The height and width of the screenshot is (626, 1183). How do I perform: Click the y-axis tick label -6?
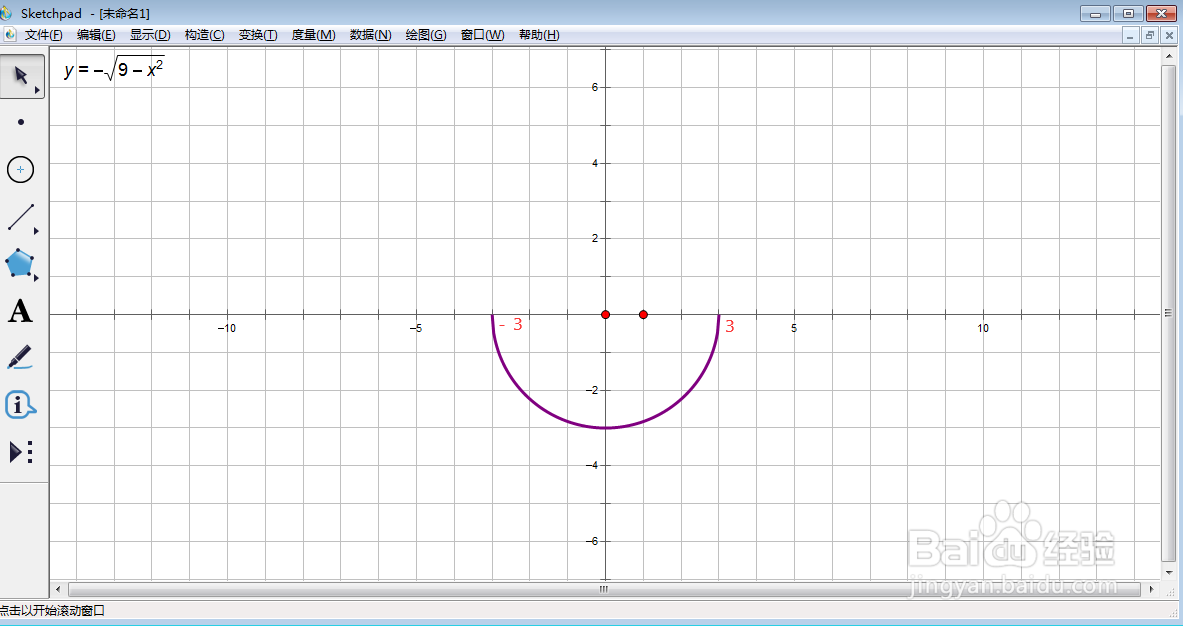pyautogui.click(x=592, y=541)
